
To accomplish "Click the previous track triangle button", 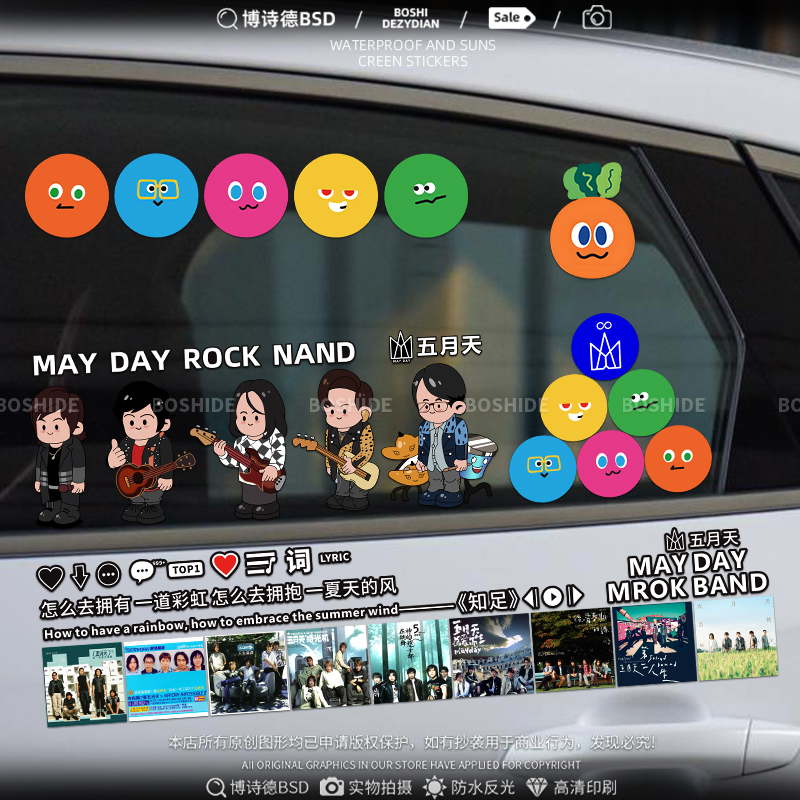I will [531, 597].
